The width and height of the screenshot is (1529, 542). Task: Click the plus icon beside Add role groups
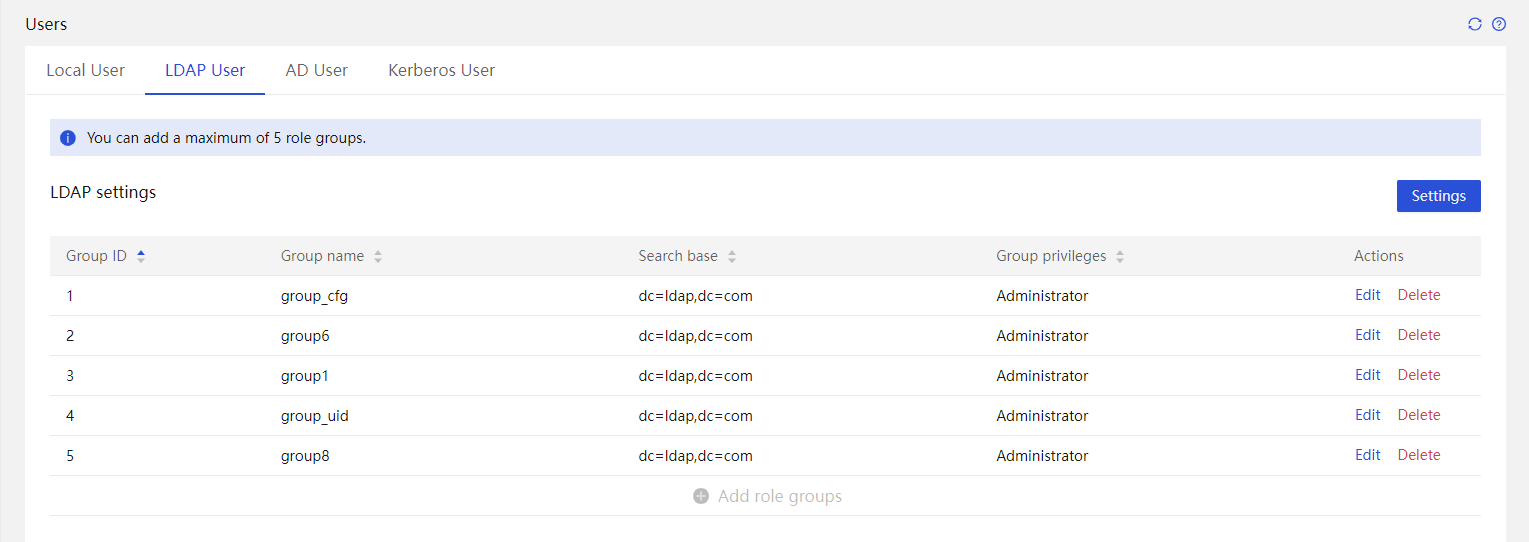(x=701, y=496)
